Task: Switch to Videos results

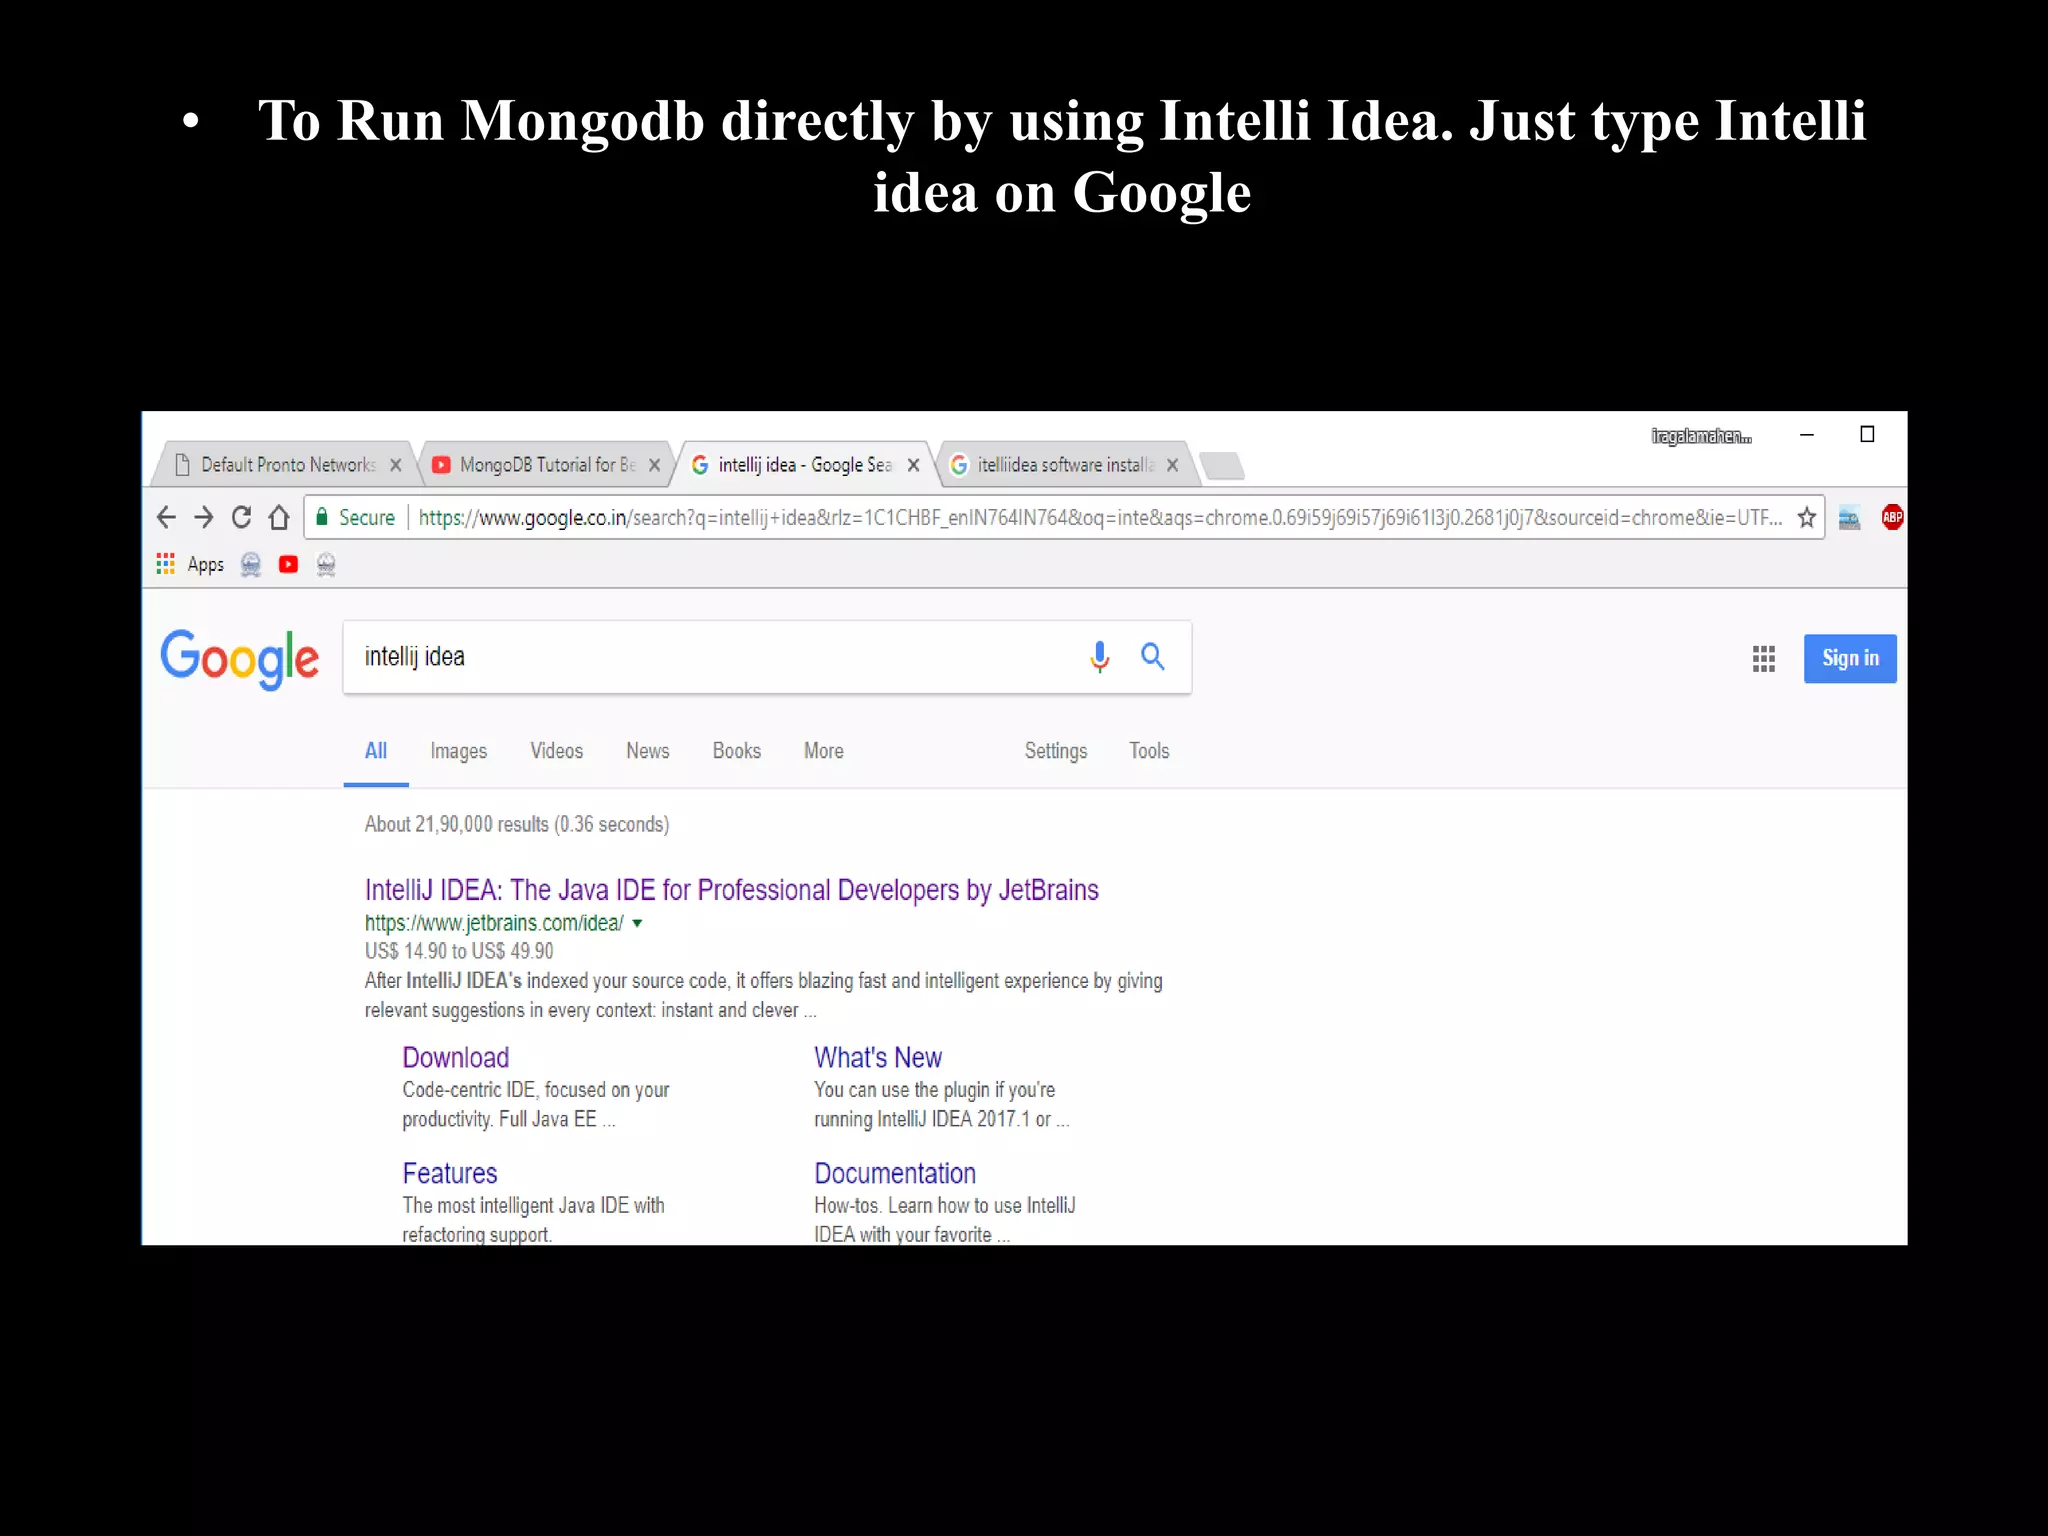Action: (x=557, y=751)
